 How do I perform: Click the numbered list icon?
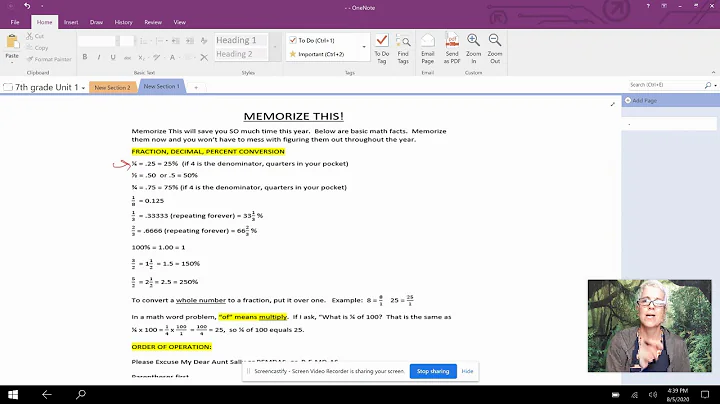[159, 41]
